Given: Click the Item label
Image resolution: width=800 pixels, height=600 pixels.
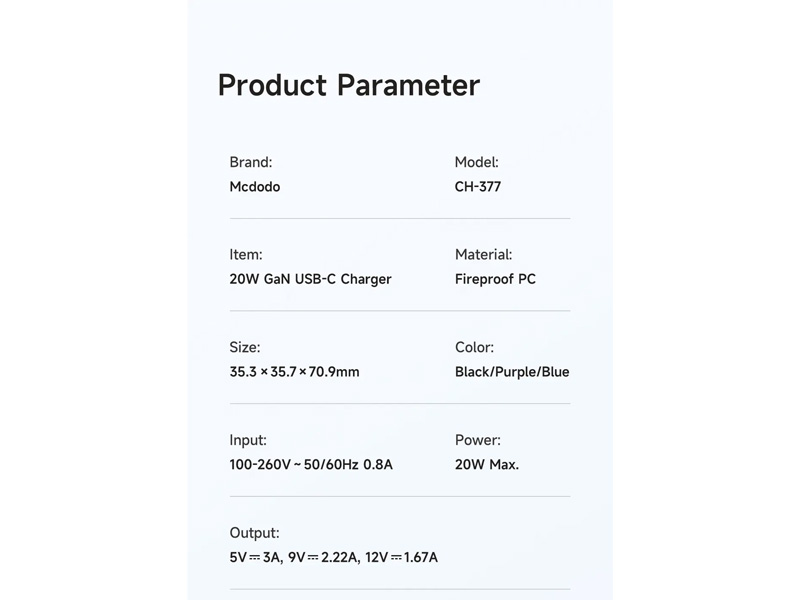Looking at the screenshot, I should tap(246, 255).
